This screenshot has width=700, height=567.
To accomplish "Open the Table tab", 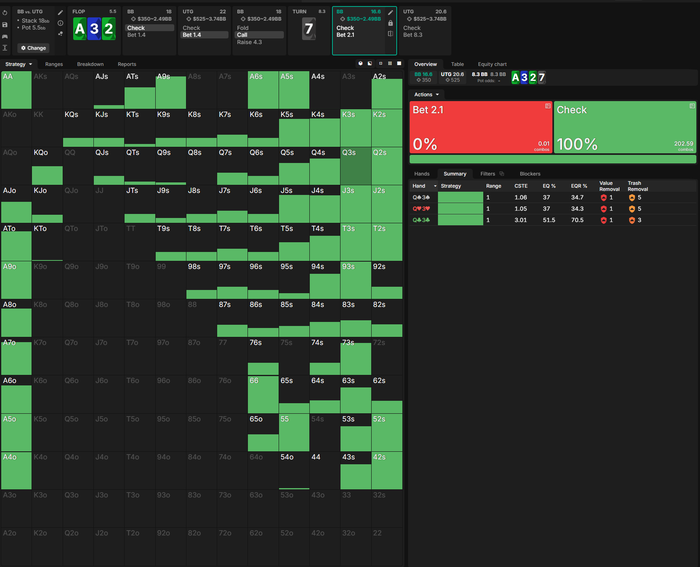I will 457,64.
